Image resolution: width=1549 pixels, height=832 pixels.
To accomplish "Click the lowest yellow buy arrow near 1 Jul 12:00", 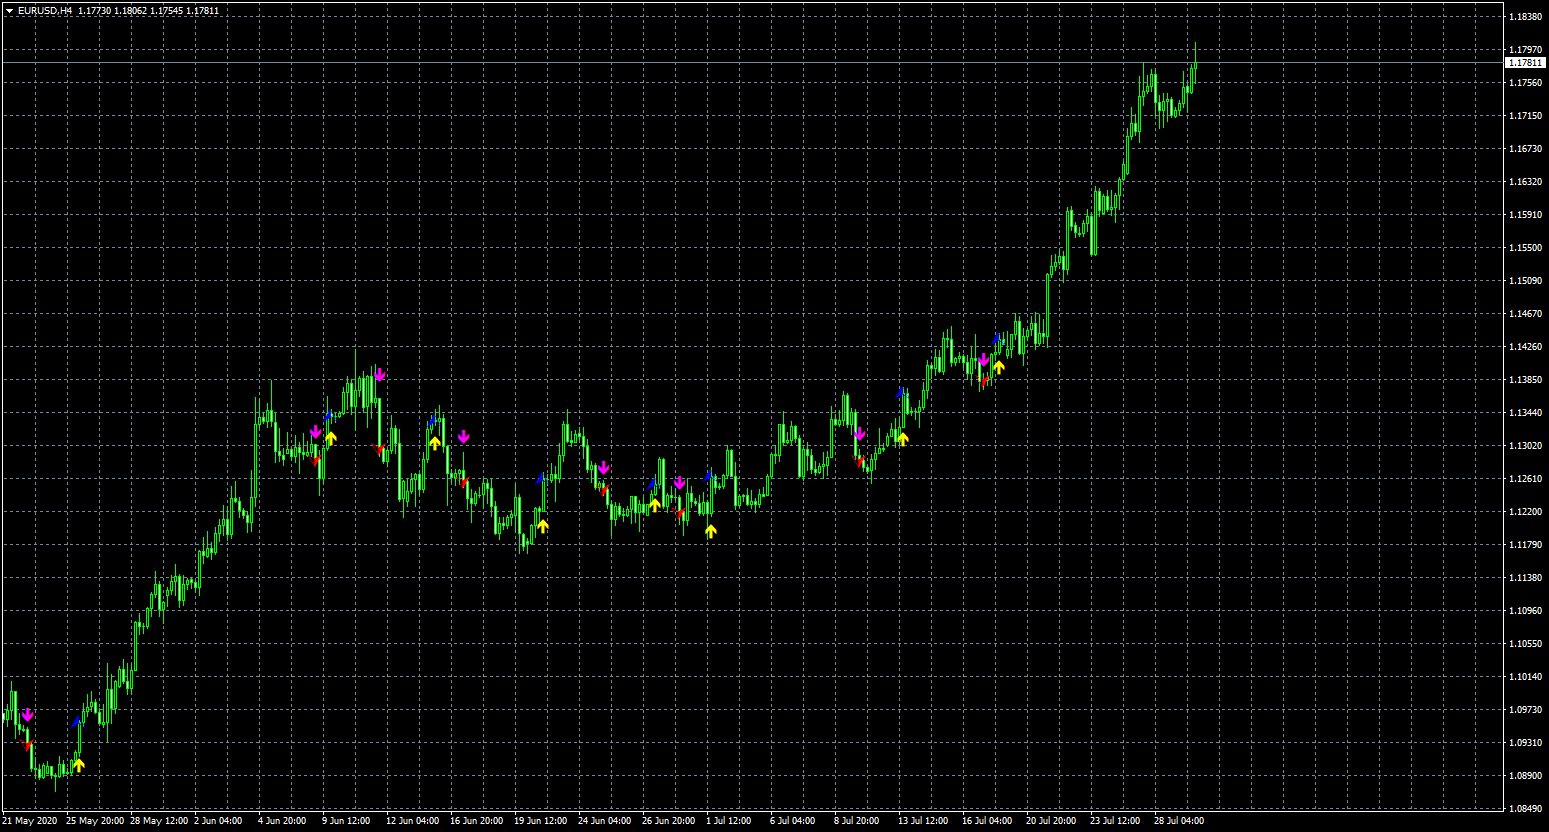I will 710,532.
